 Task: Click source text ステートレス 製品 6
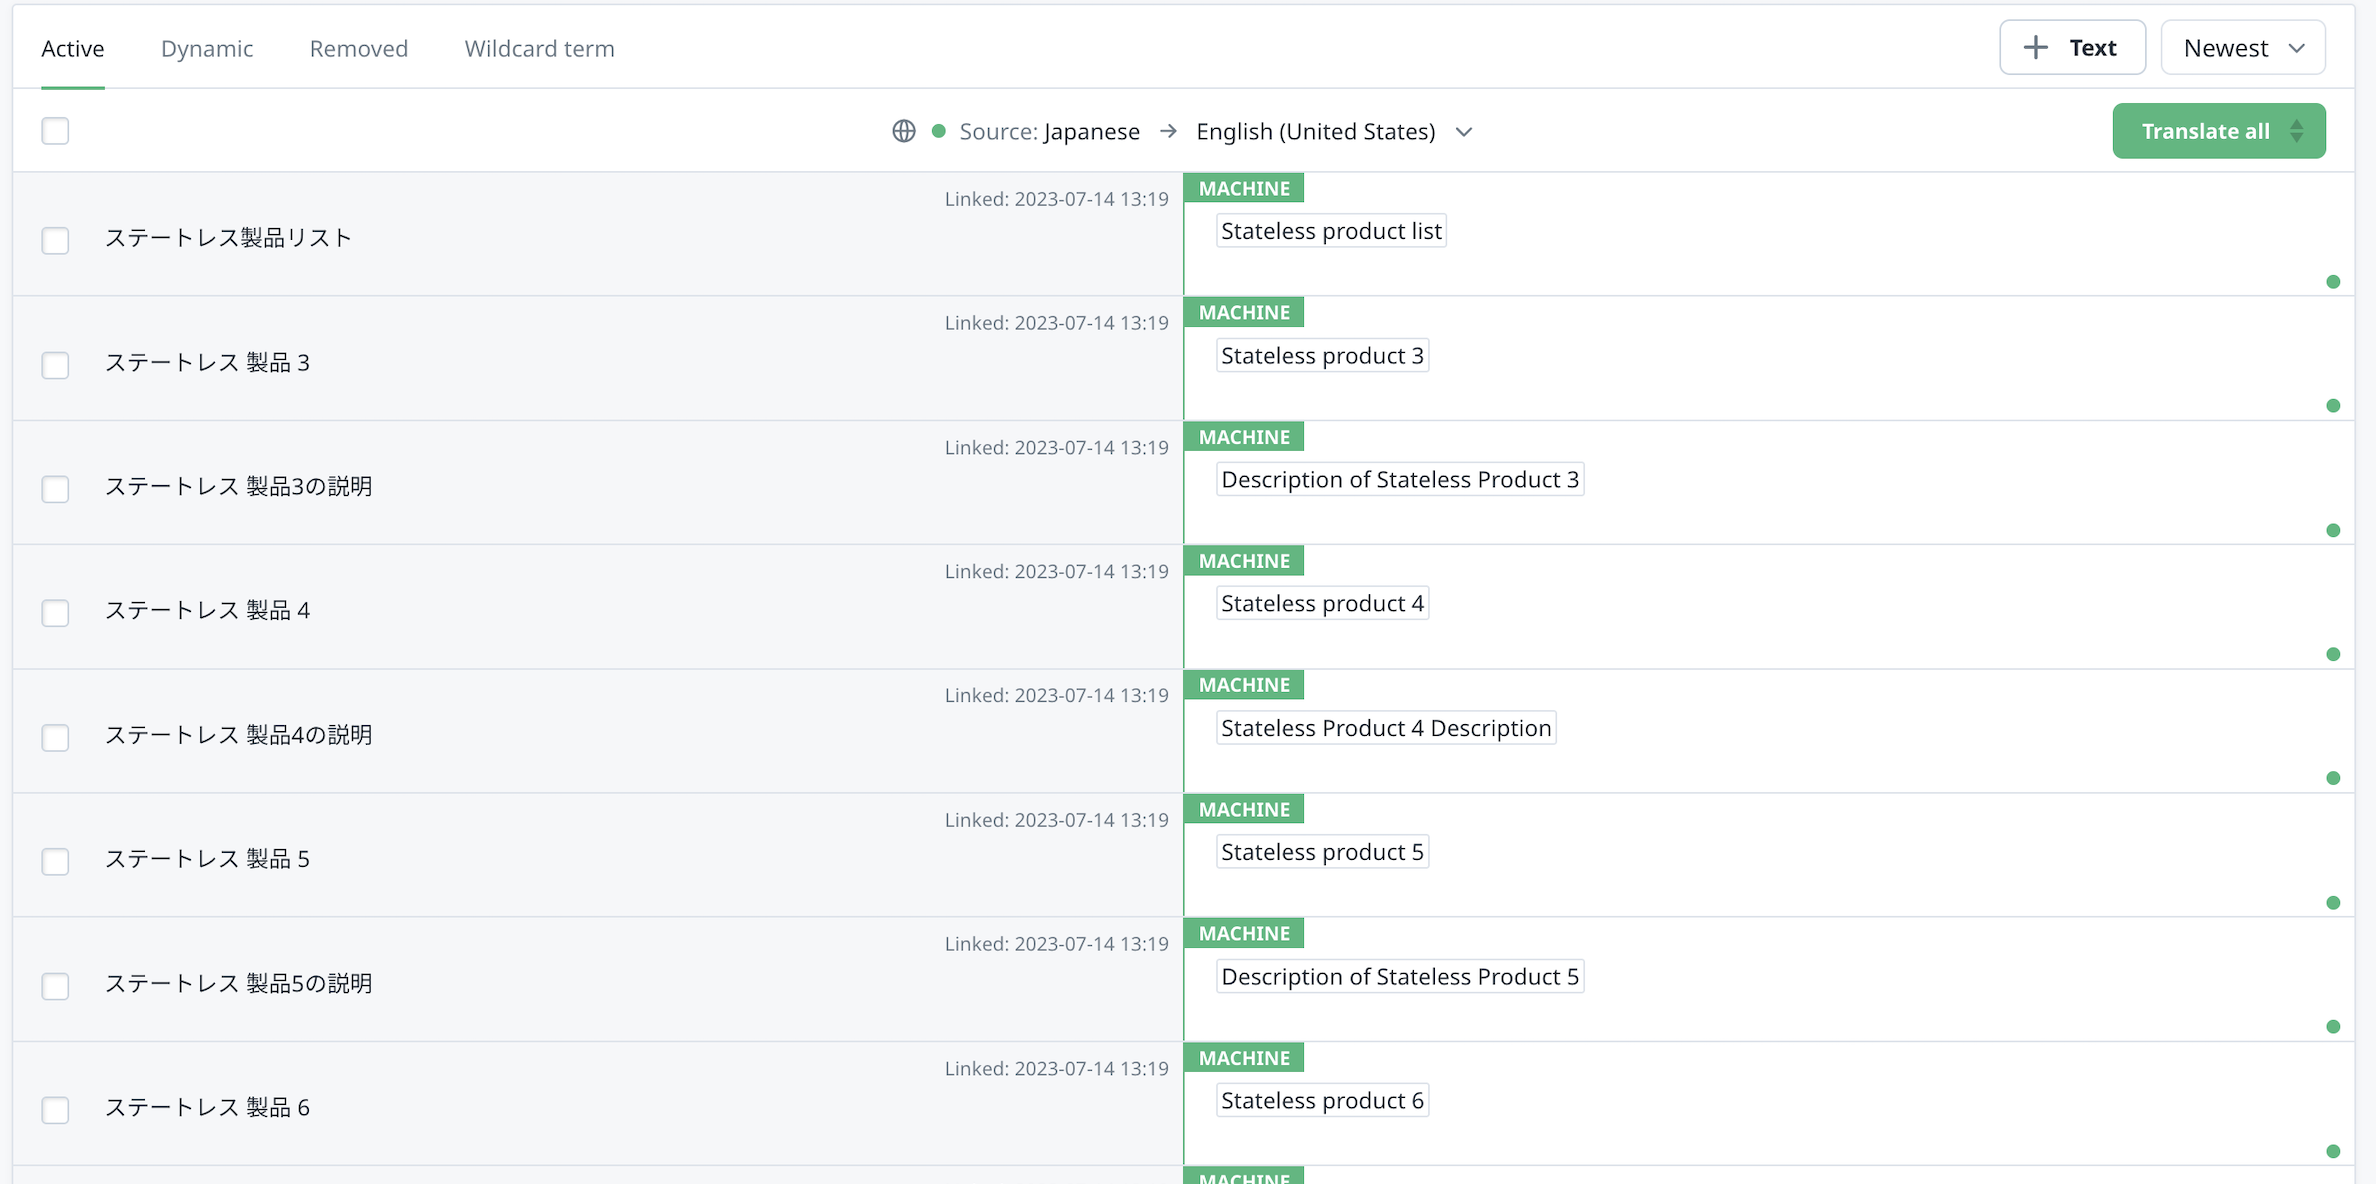click(208, 1107)
